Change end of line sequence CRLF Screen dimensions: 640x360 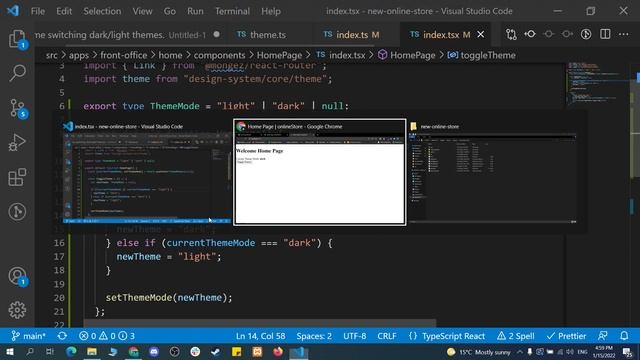387,336
